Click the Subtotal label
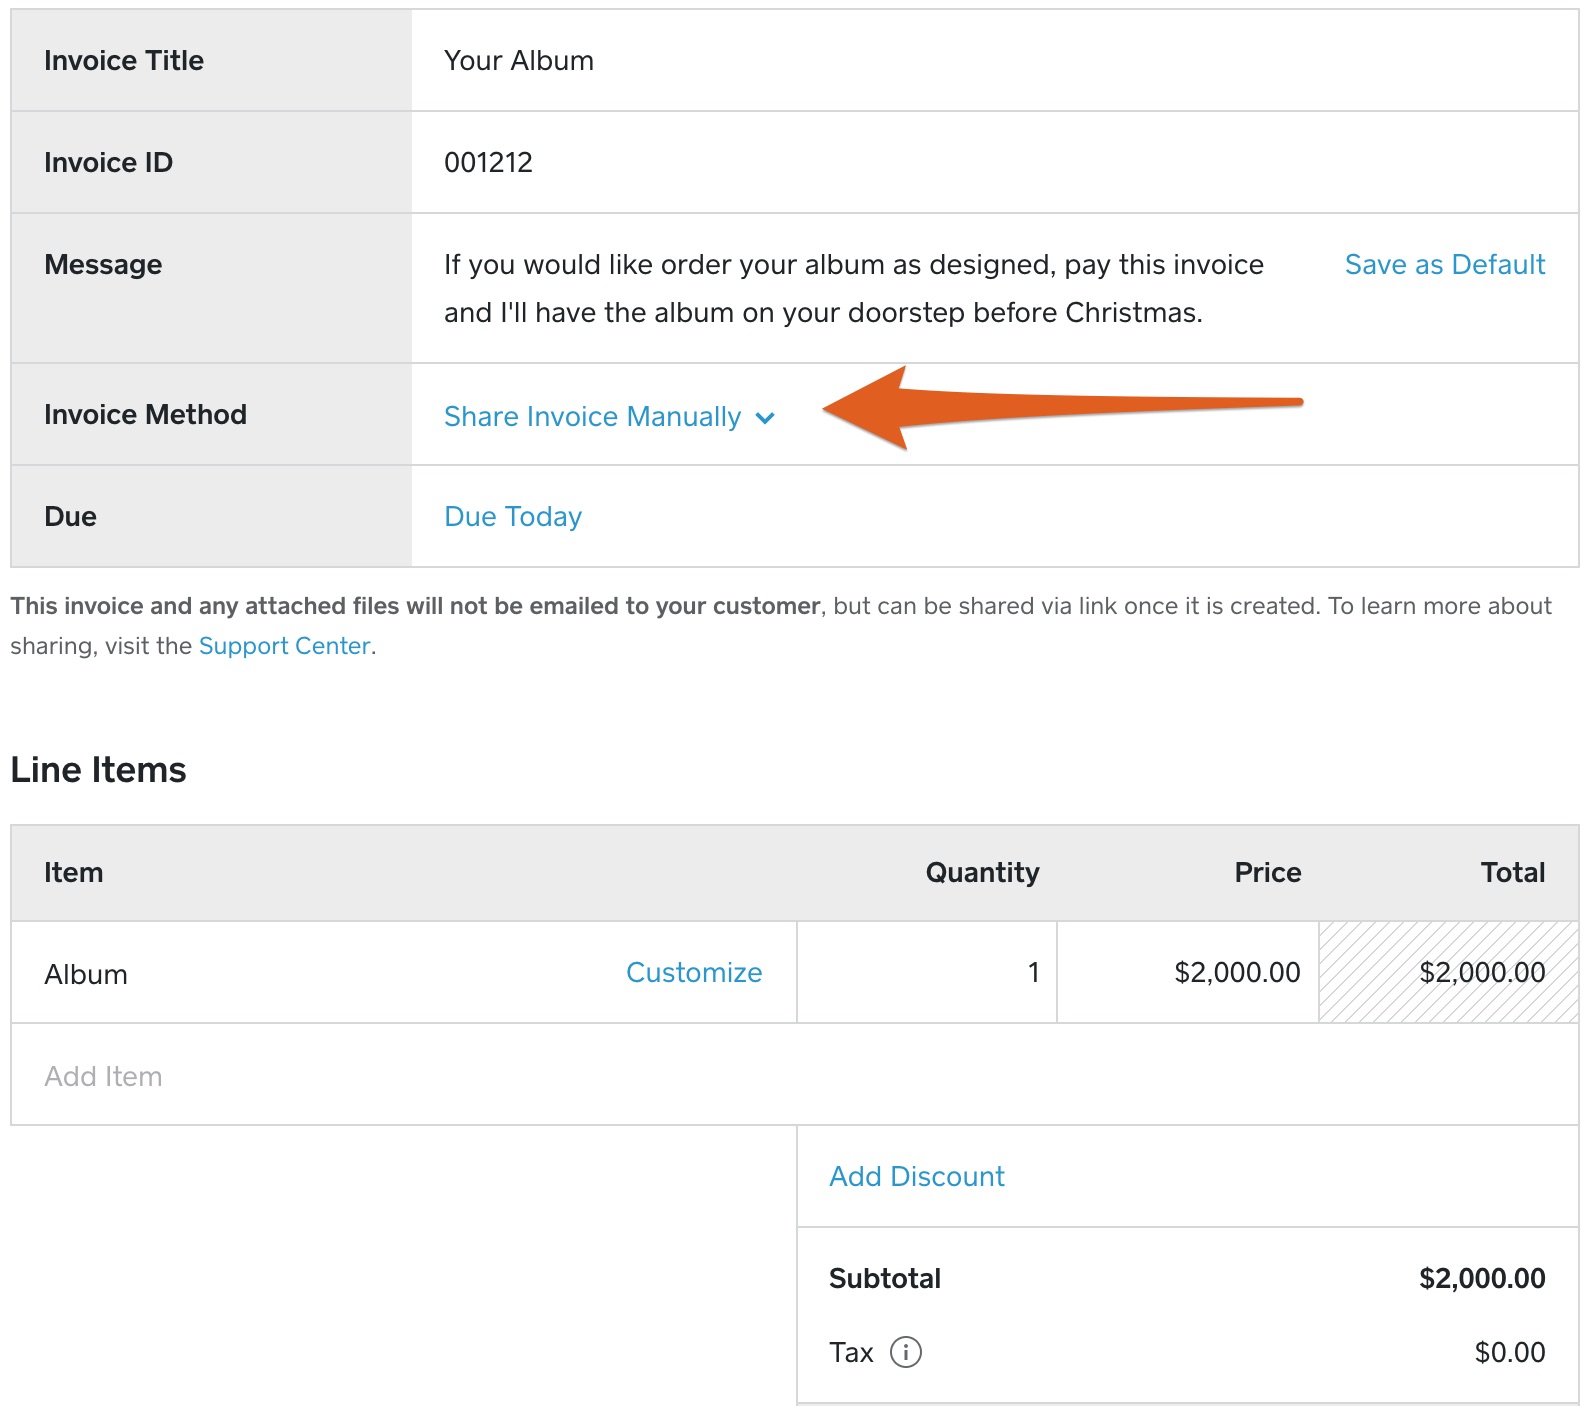 pos(885,1278)
